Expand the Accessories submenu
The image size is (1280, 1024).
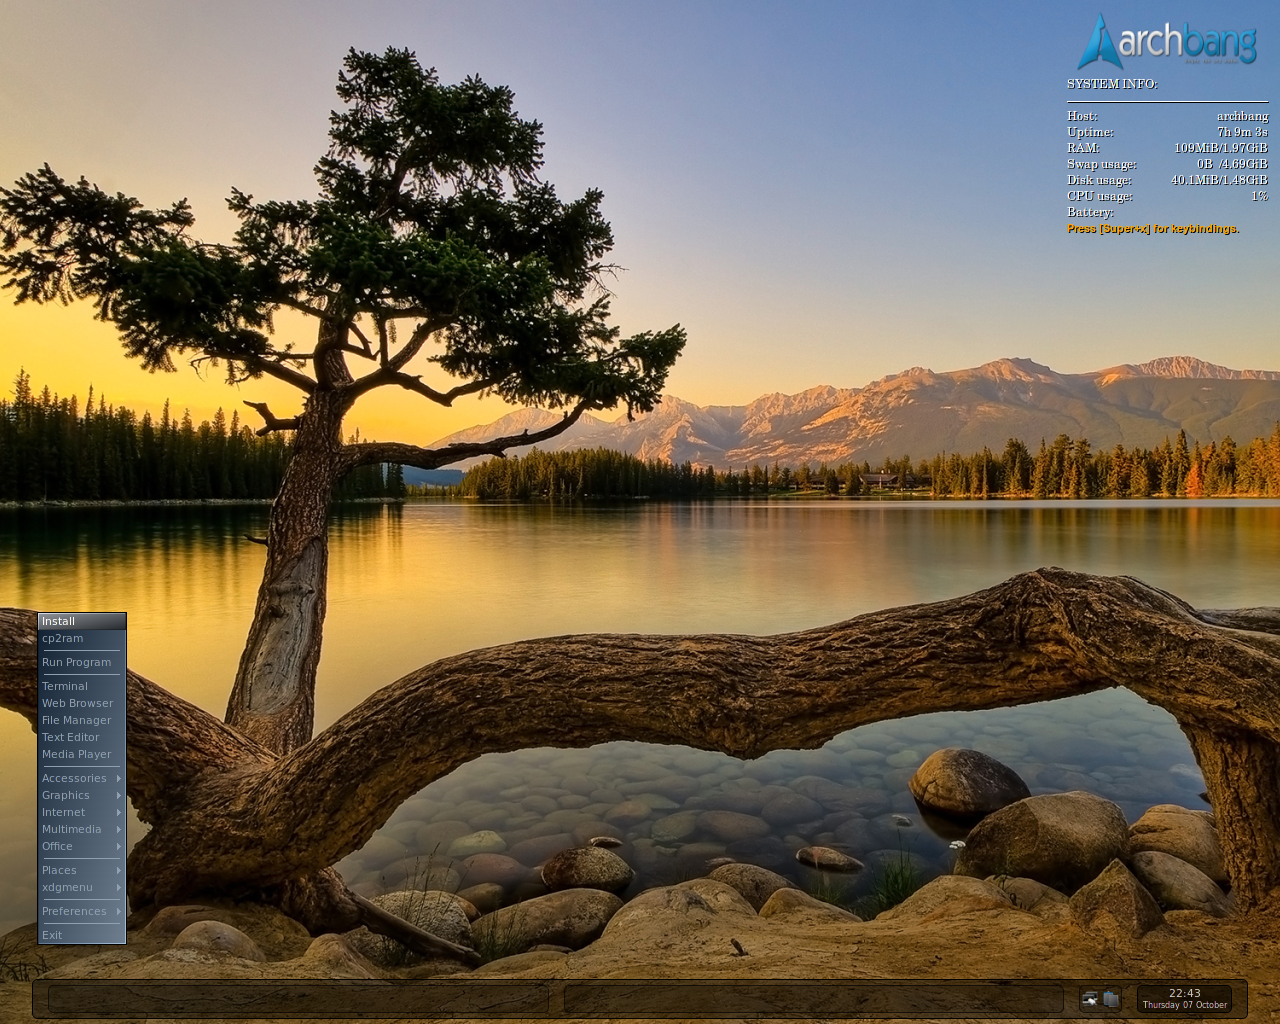(82, 778)
